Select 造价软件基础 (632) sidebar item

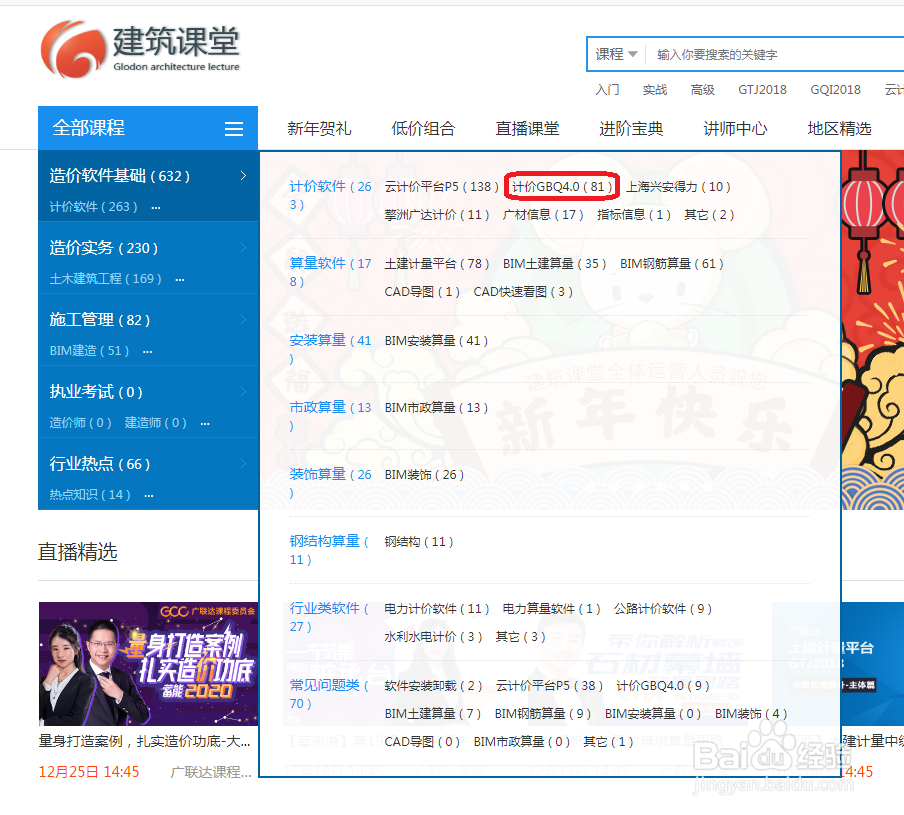point(119,176)
